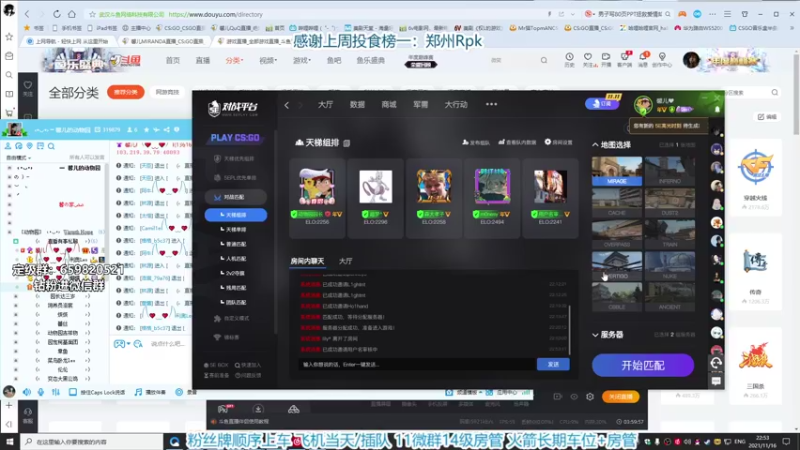Viewport: 800px width, 450px height.
Task: Click the publish team icon
Action: point(465,142)
